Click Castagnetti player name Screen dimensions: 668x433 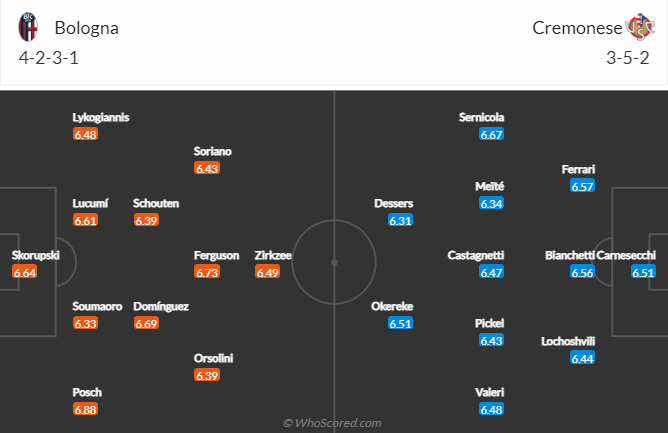pos(476,255)
